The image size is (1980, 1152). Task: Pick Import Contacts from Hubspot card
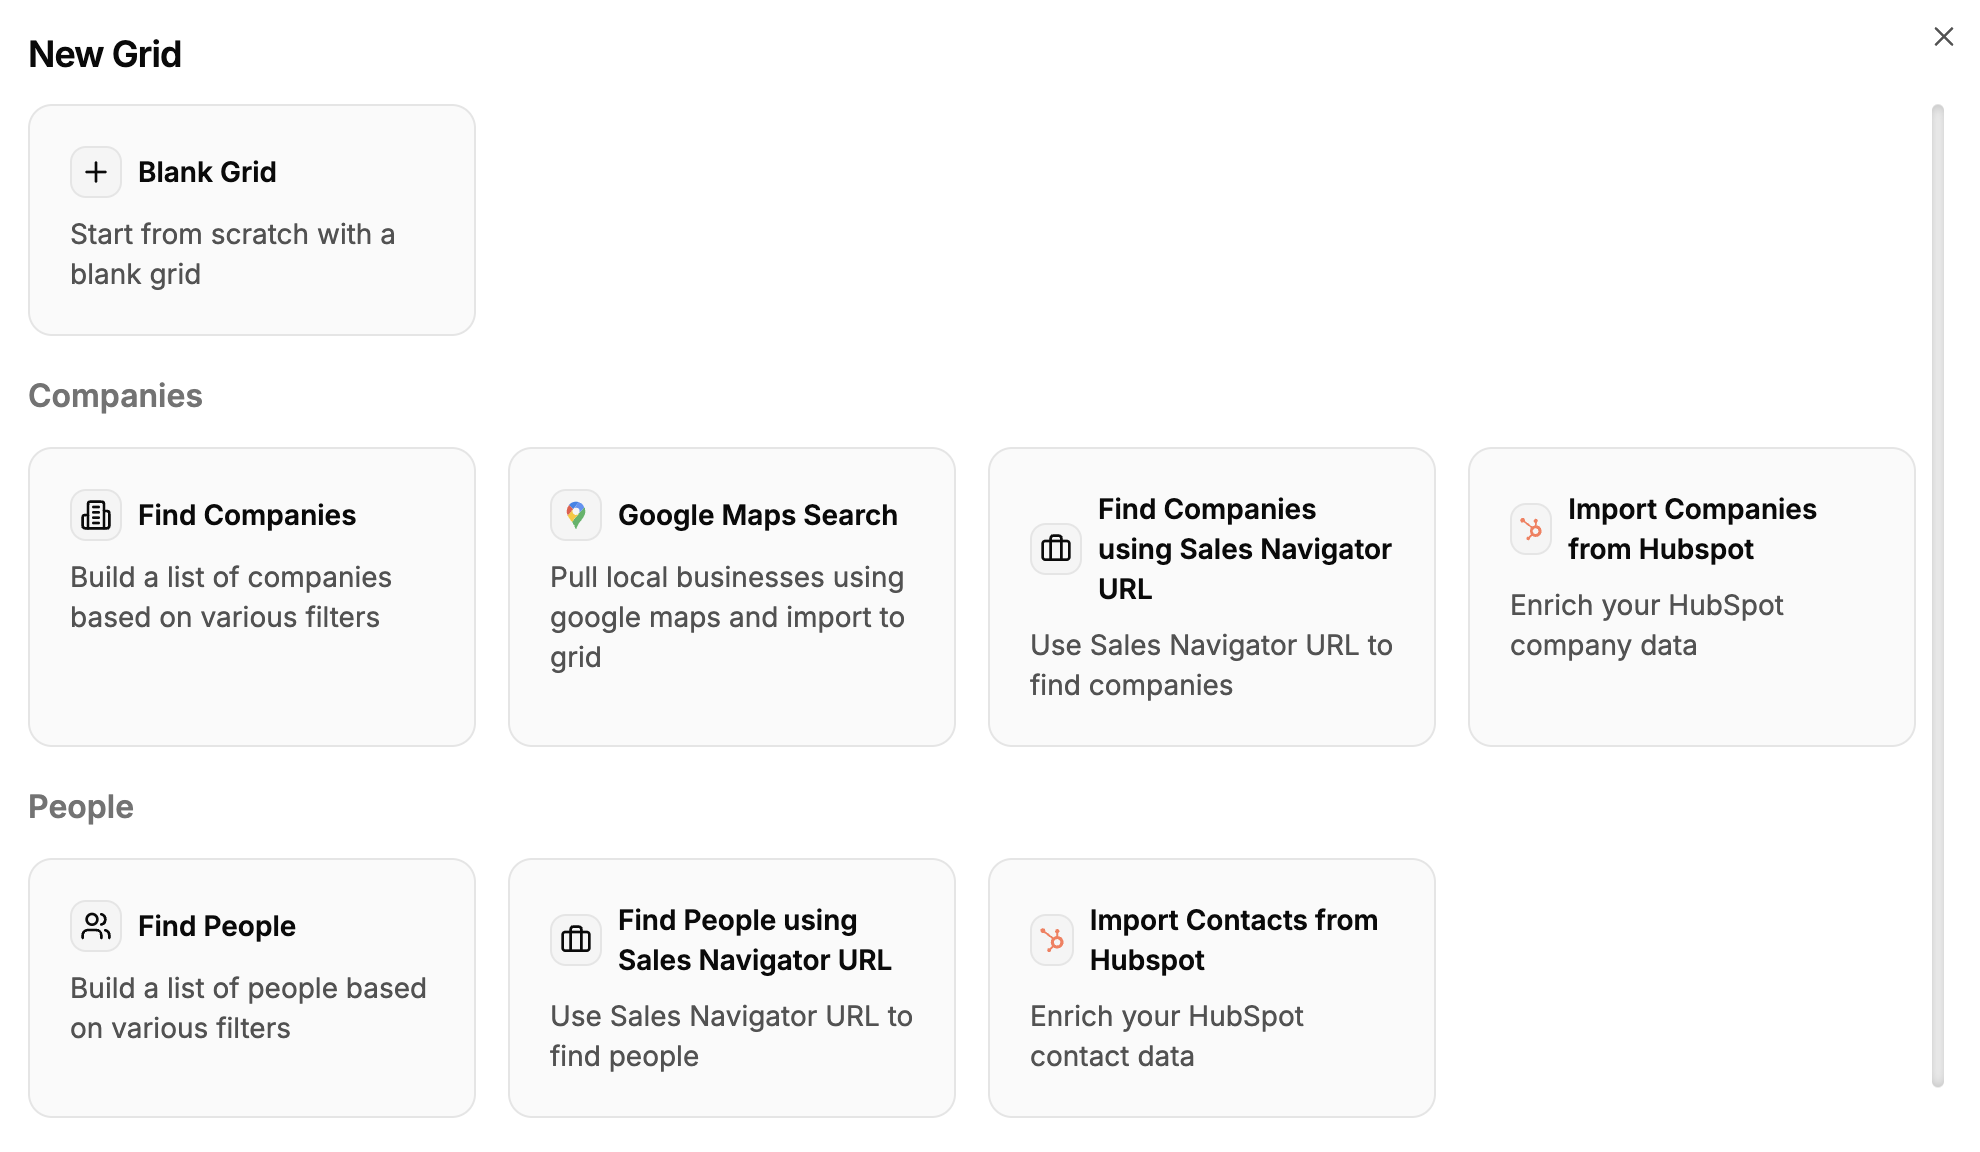[x=1212, y=988]
